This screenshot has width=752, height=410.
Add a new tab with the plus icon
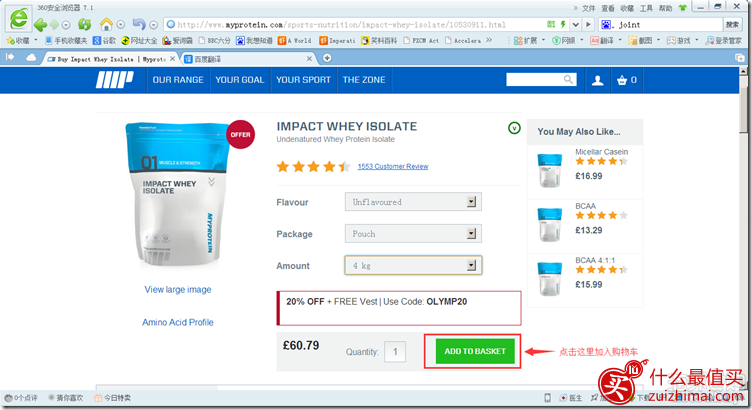point(327,58)
